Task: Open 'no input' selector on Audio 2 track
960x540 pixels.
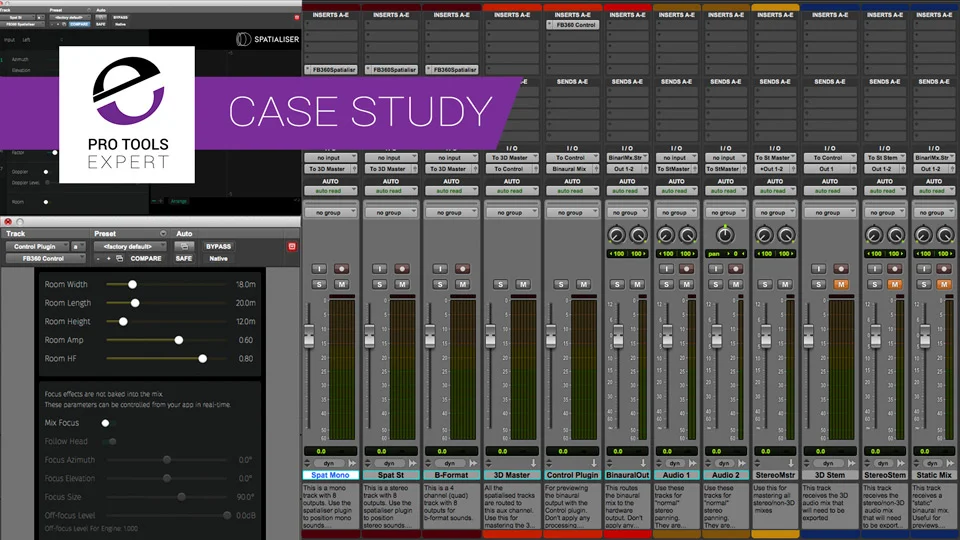Action: click(725, 158)
